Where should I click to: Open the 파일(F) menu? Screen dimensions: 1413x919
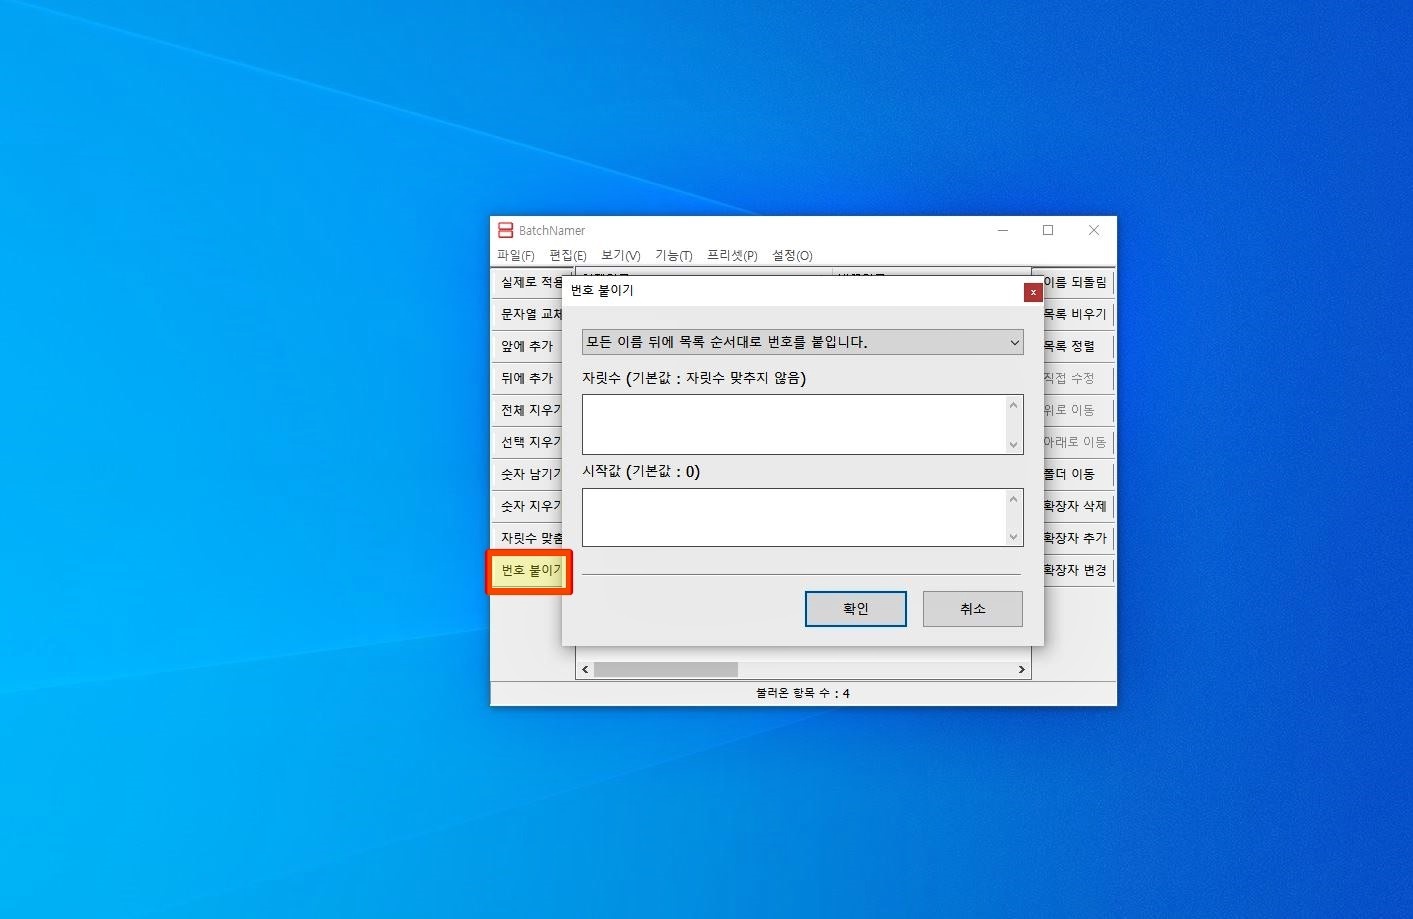(516, 256)
